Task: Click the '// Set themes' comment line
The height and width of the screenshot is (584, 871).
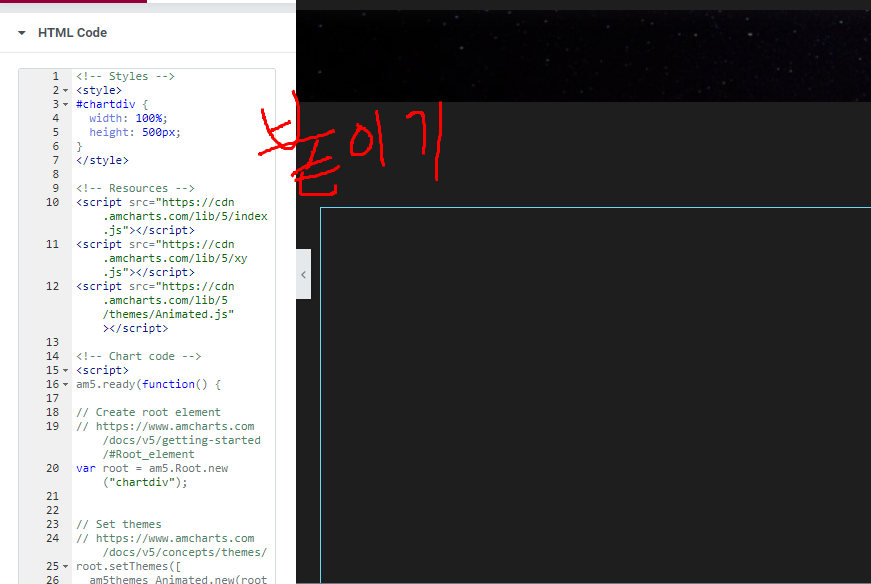Action: click(x=118, y=524)
